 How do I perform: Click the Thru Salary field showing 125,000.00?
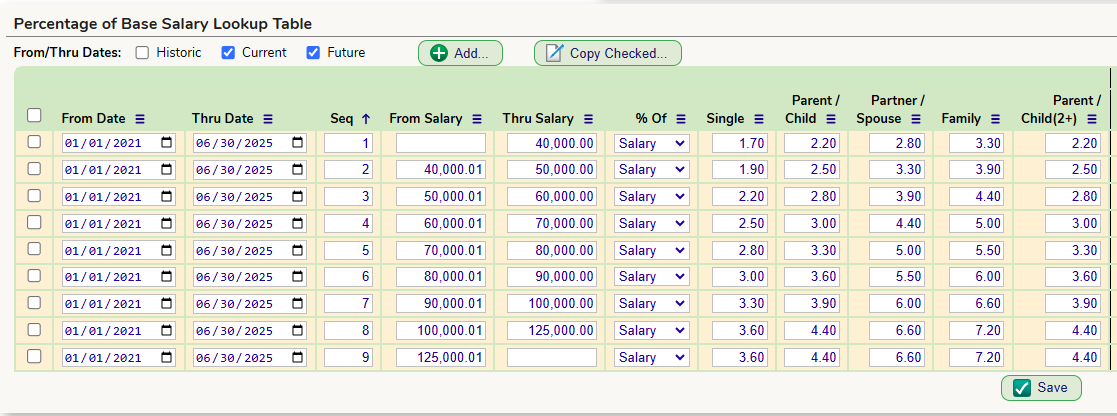[x=552, y=331]
